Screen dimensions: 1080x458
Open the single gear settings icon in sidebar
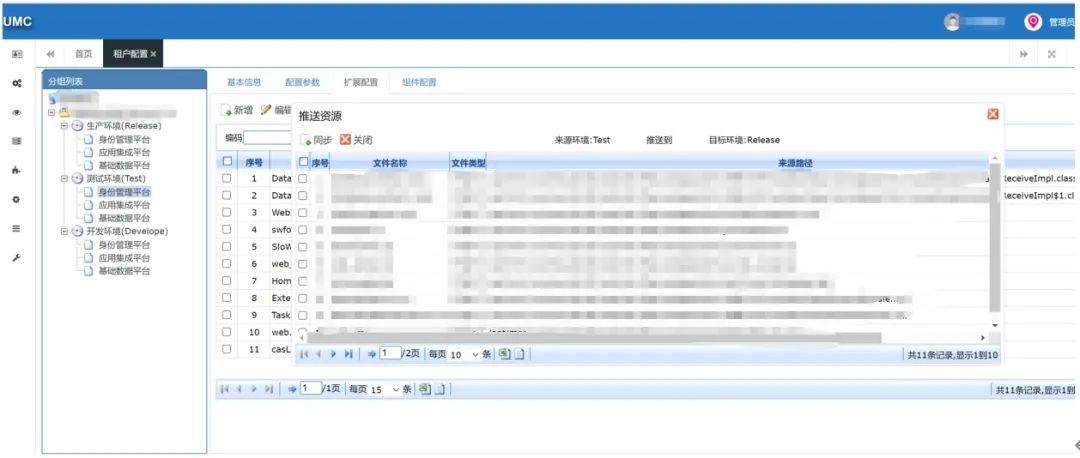17,200
